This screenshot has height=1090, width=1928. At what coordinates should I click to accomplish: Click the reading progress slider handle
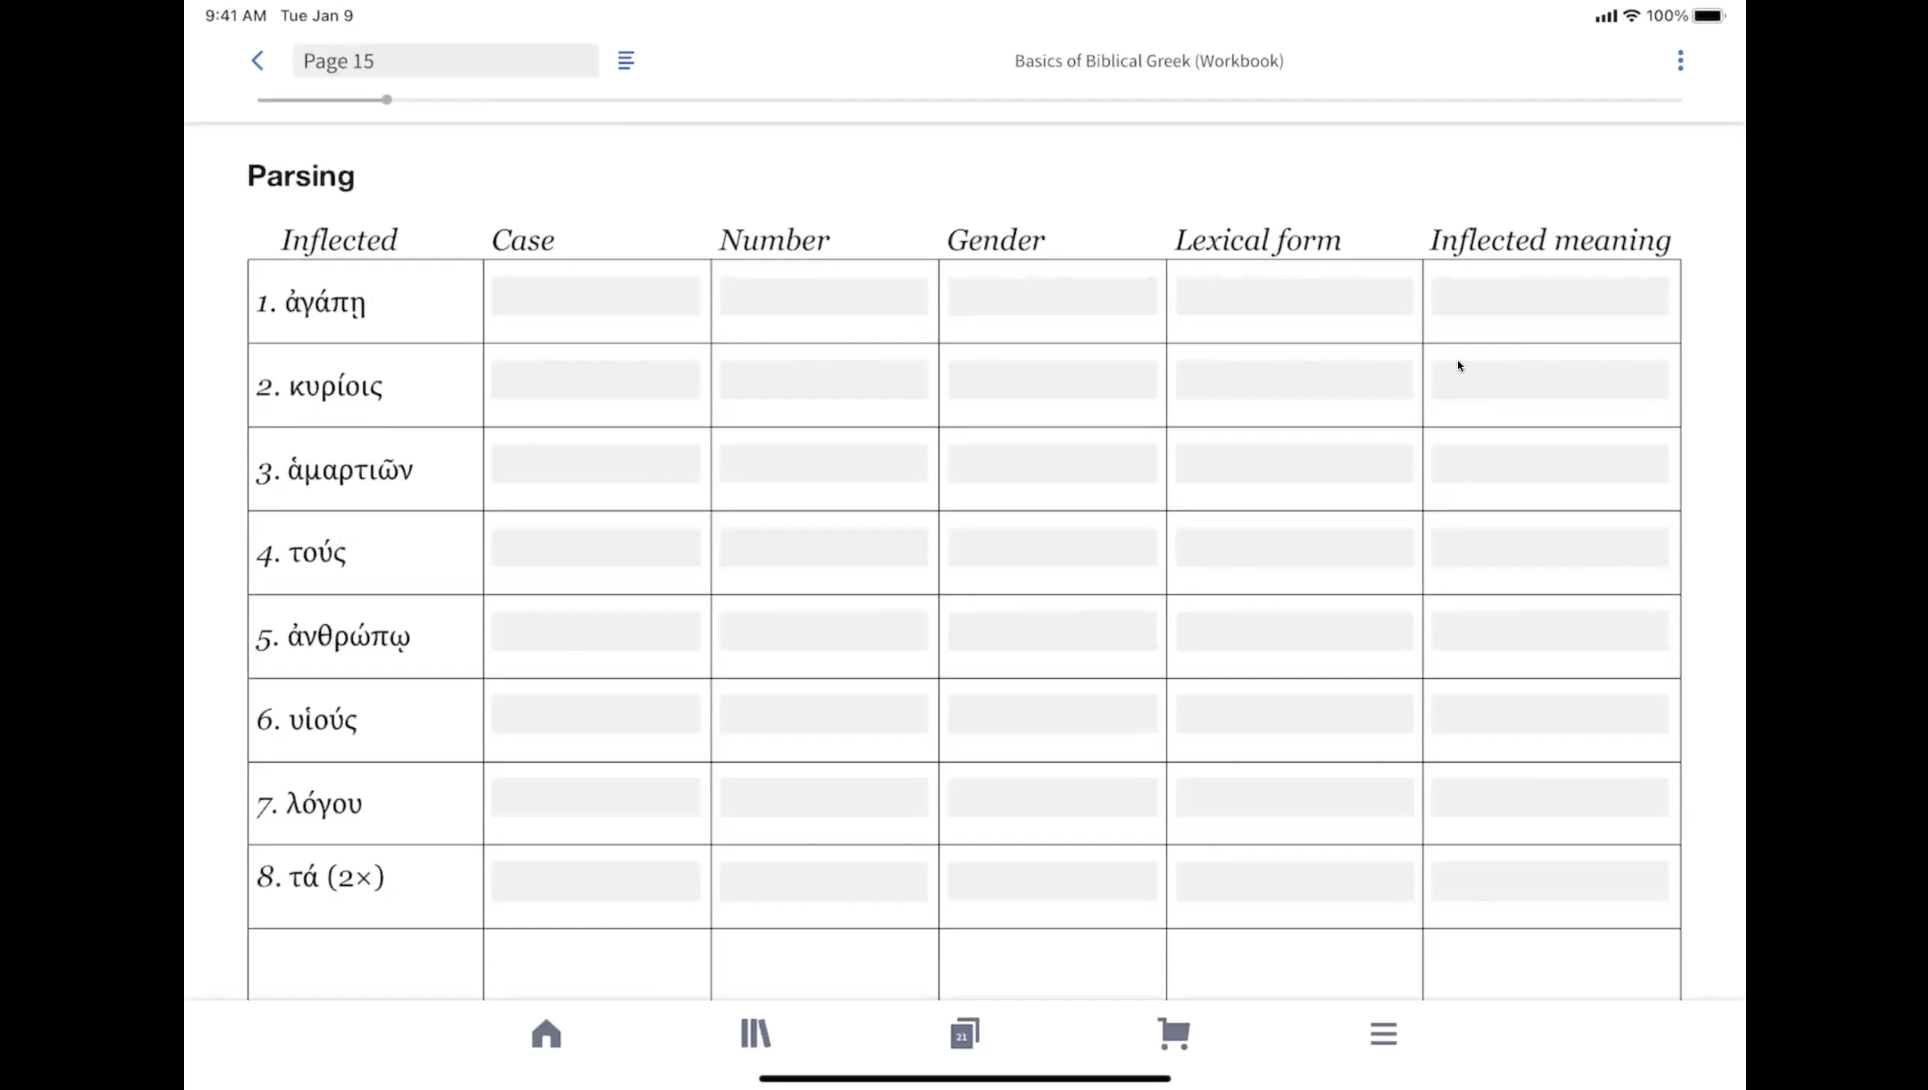tap(386, 100)
